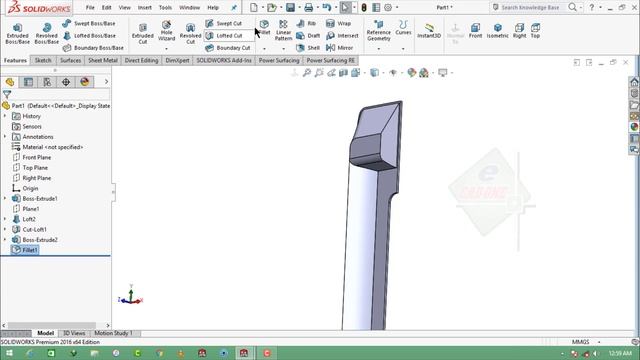Choose Lofted Boss/Base feature
640x360 pixels.
click(89, 36)
